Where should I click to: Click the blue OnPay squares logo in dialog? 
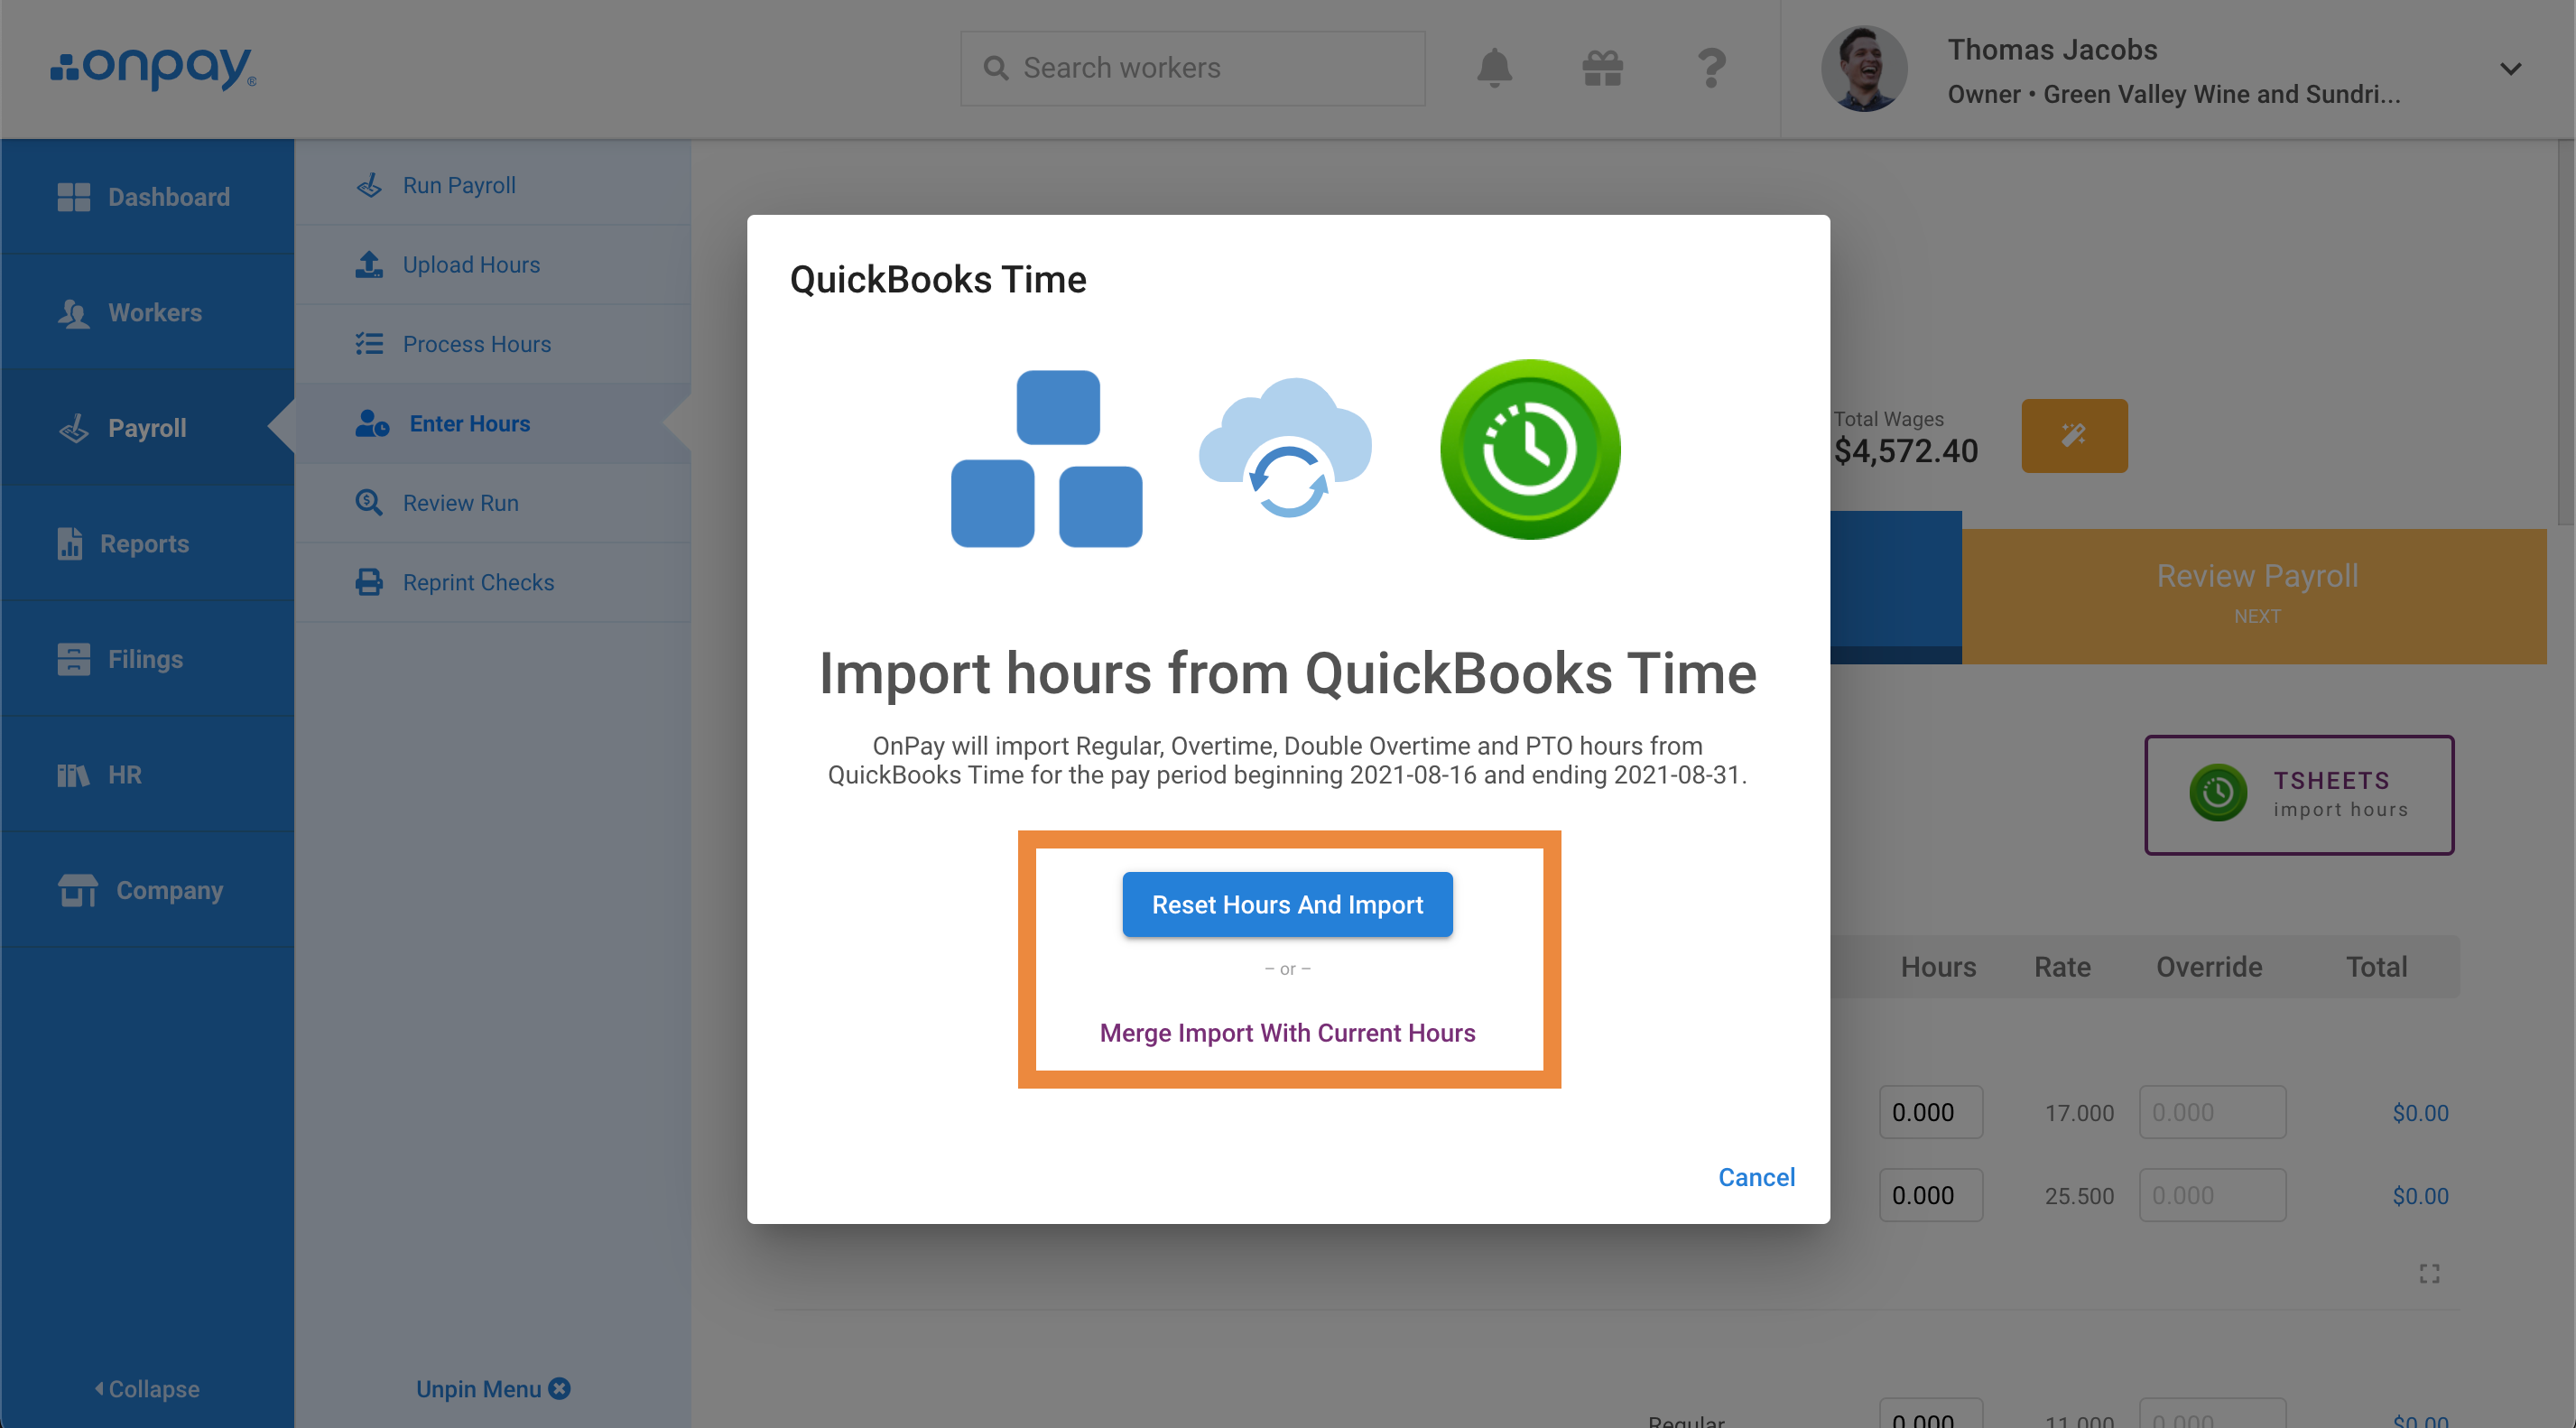1046,458
